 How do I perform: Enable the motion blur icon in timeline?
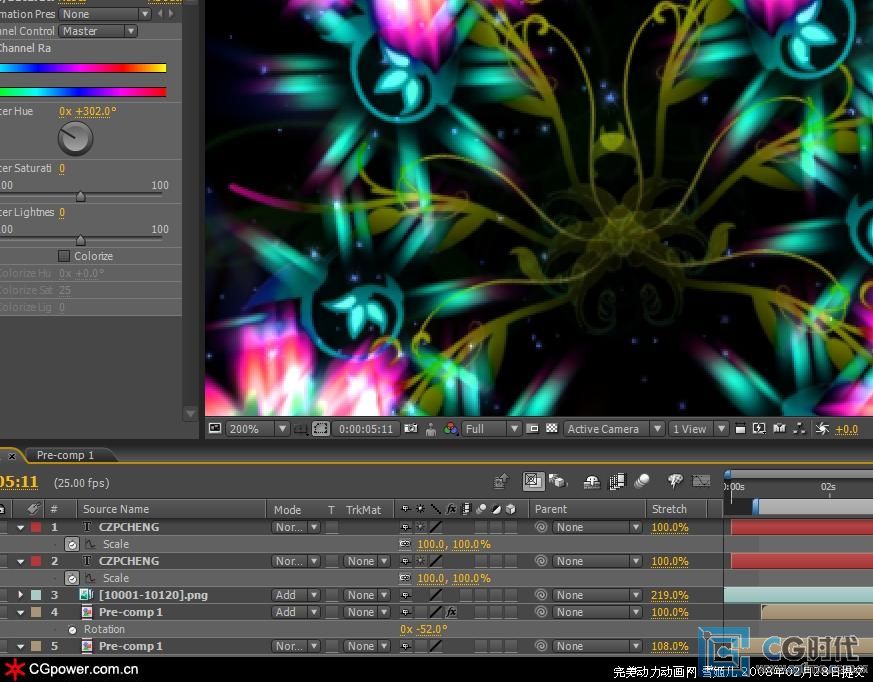(642, 481)
